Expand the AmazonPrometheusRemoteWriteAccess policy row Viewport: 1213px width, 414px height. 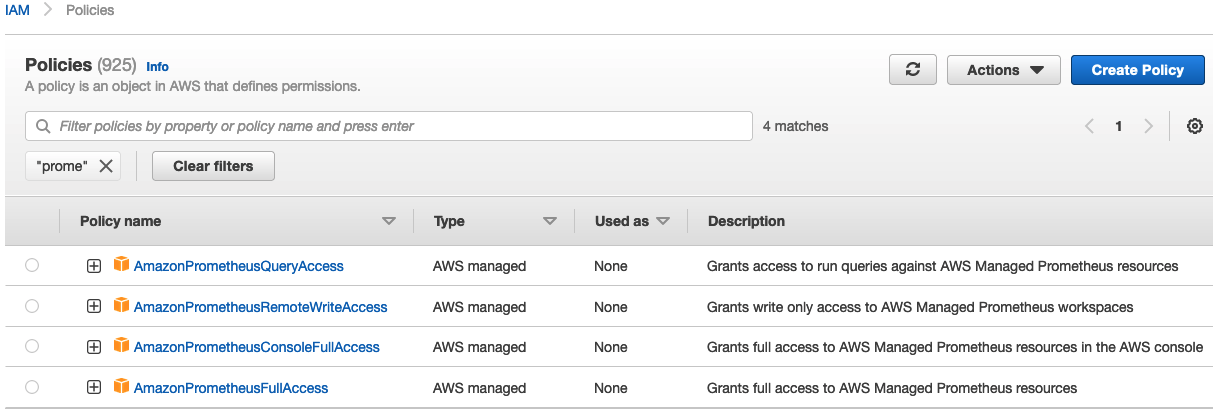pos(94,307)
